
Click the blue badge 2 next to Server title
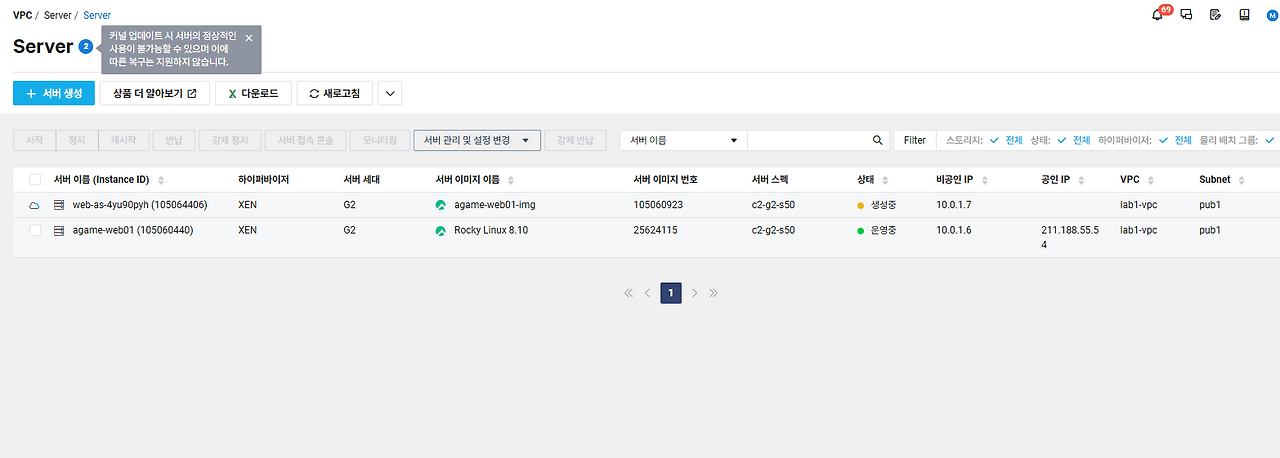click(86, 47)
